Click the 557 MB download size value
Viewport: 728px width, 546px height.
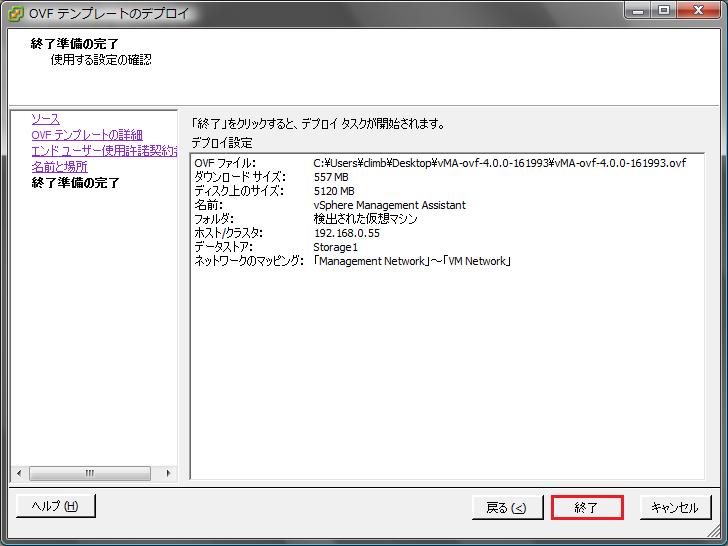(331, 177)
